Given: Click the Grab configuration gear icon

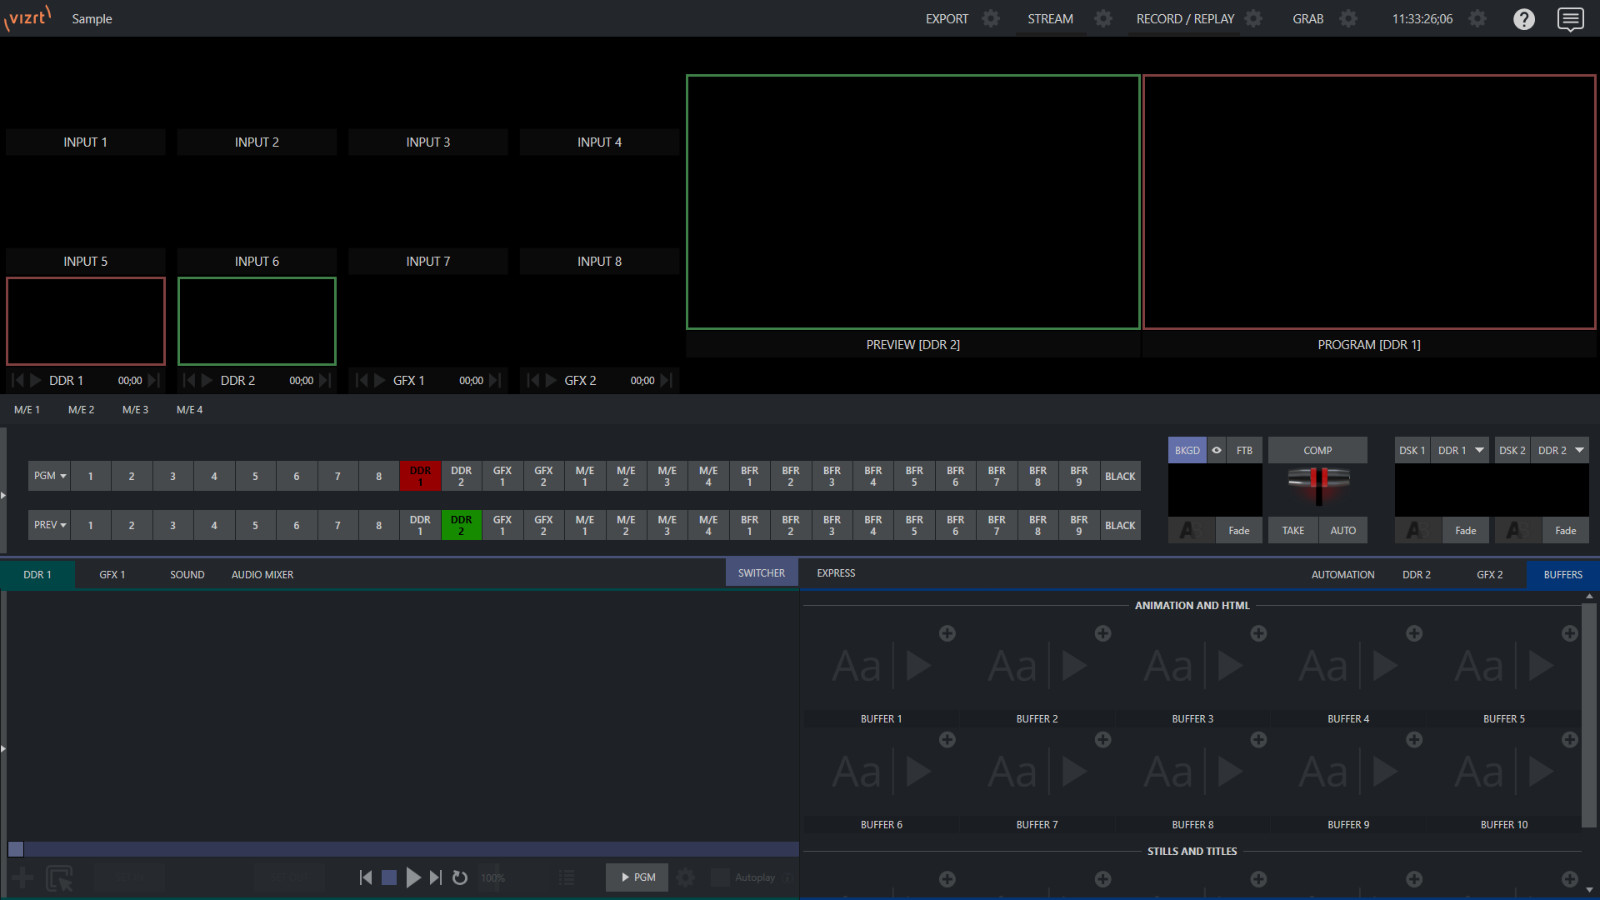Looking at the screenshot, I should click(x=1348, y=19).
